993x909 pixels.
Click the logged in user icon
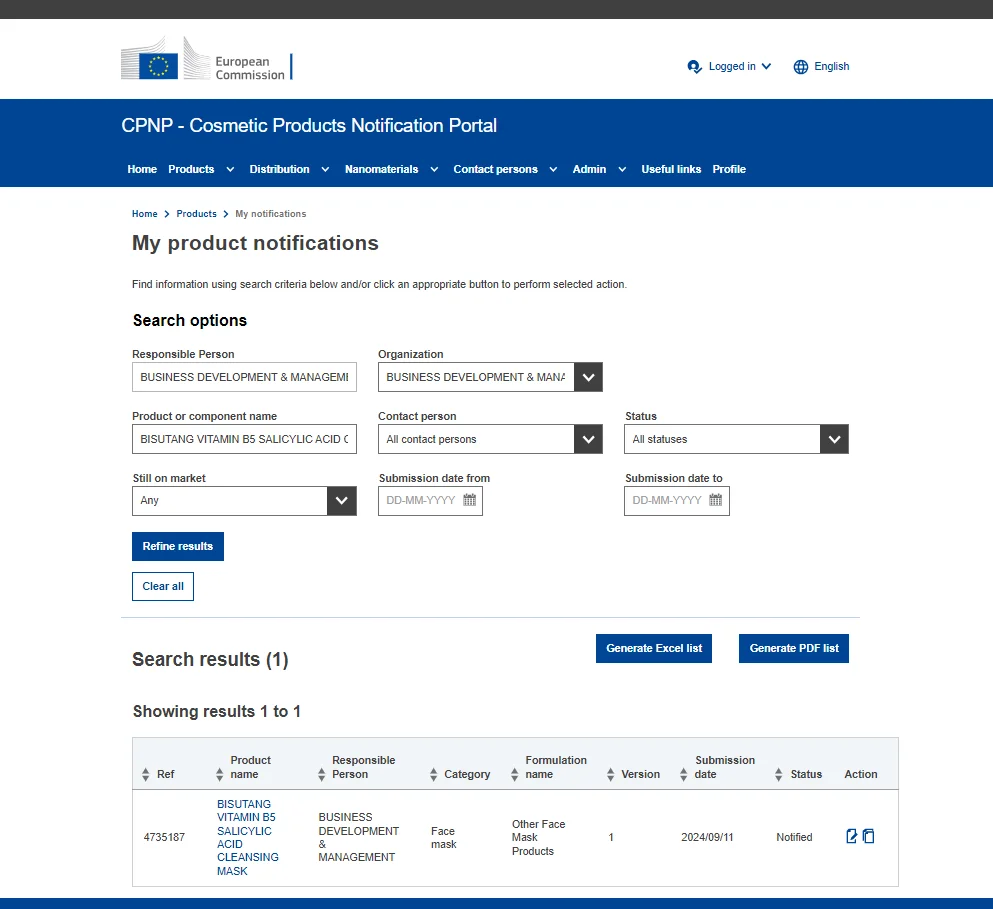tap(695, 67)
